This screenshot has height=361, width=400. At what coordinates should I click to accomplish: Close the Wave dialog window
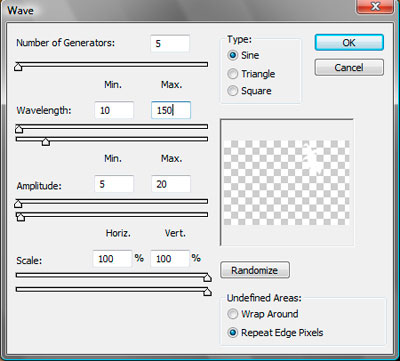click(374, 7)
